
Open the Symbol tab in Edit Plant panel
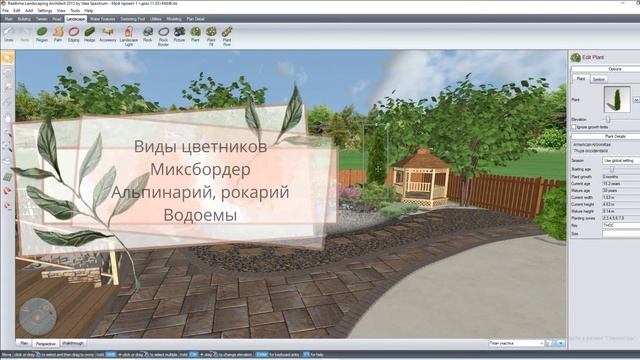[598, 79]
